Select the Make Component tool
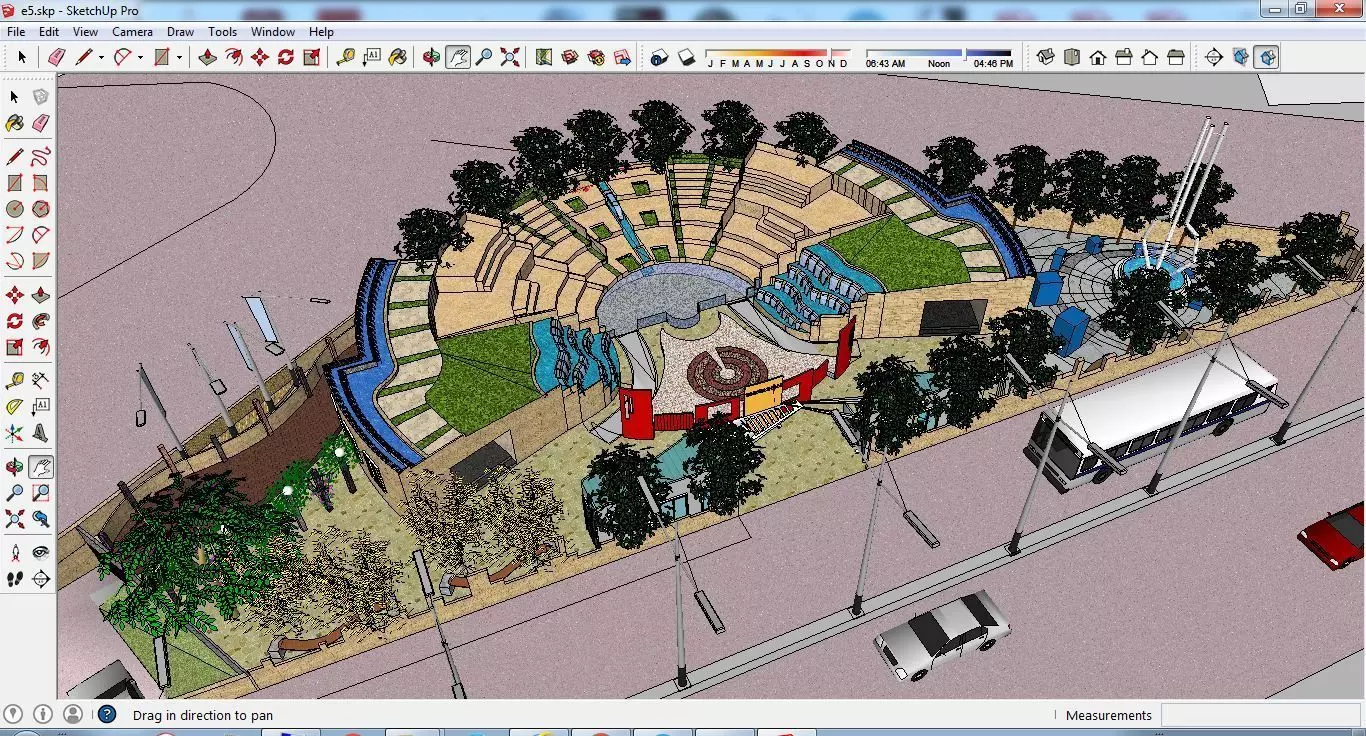Image resolution: width=1366 pixels, height=736 pixels. coord(40,97)
